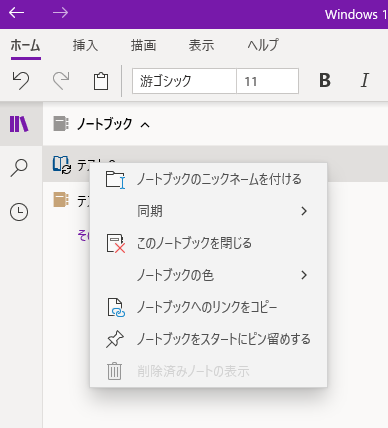The image size is (388, 428).
Task: Open the ヘルプ tab
Action: click(x=263, y=45)
